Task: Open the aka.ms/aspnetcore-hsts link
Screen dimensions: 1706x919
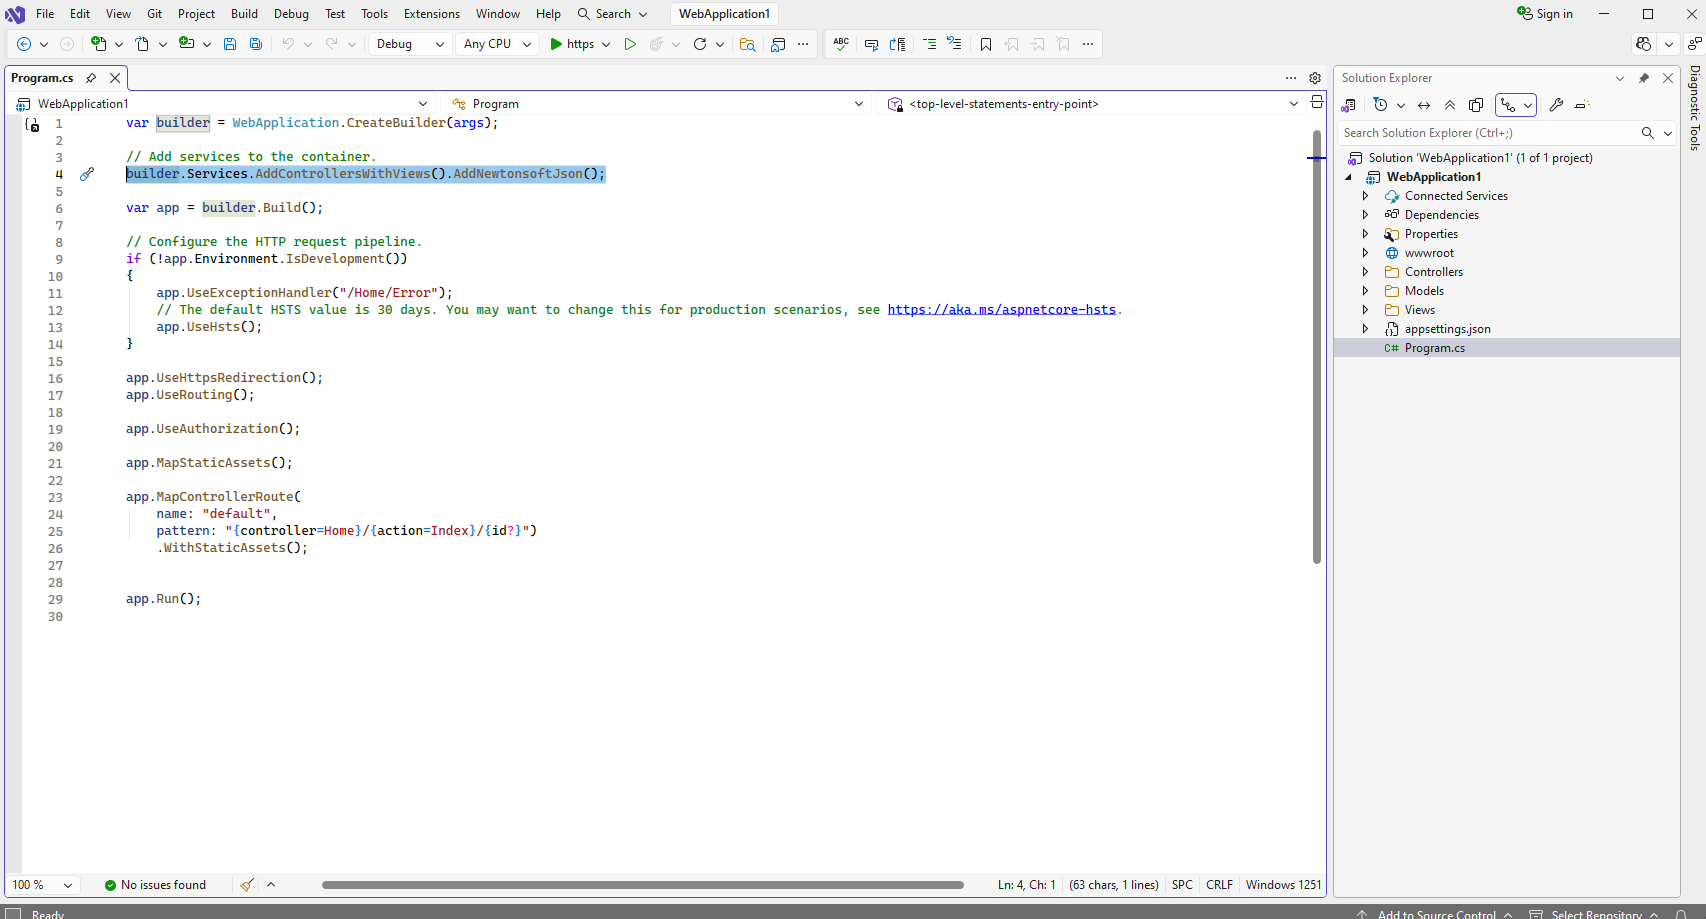Action: coord(1001,310)
